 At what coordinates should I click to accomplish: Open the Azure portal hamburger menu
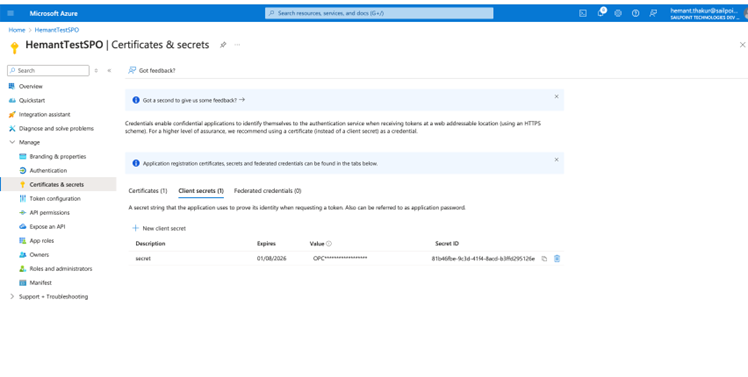10,13
